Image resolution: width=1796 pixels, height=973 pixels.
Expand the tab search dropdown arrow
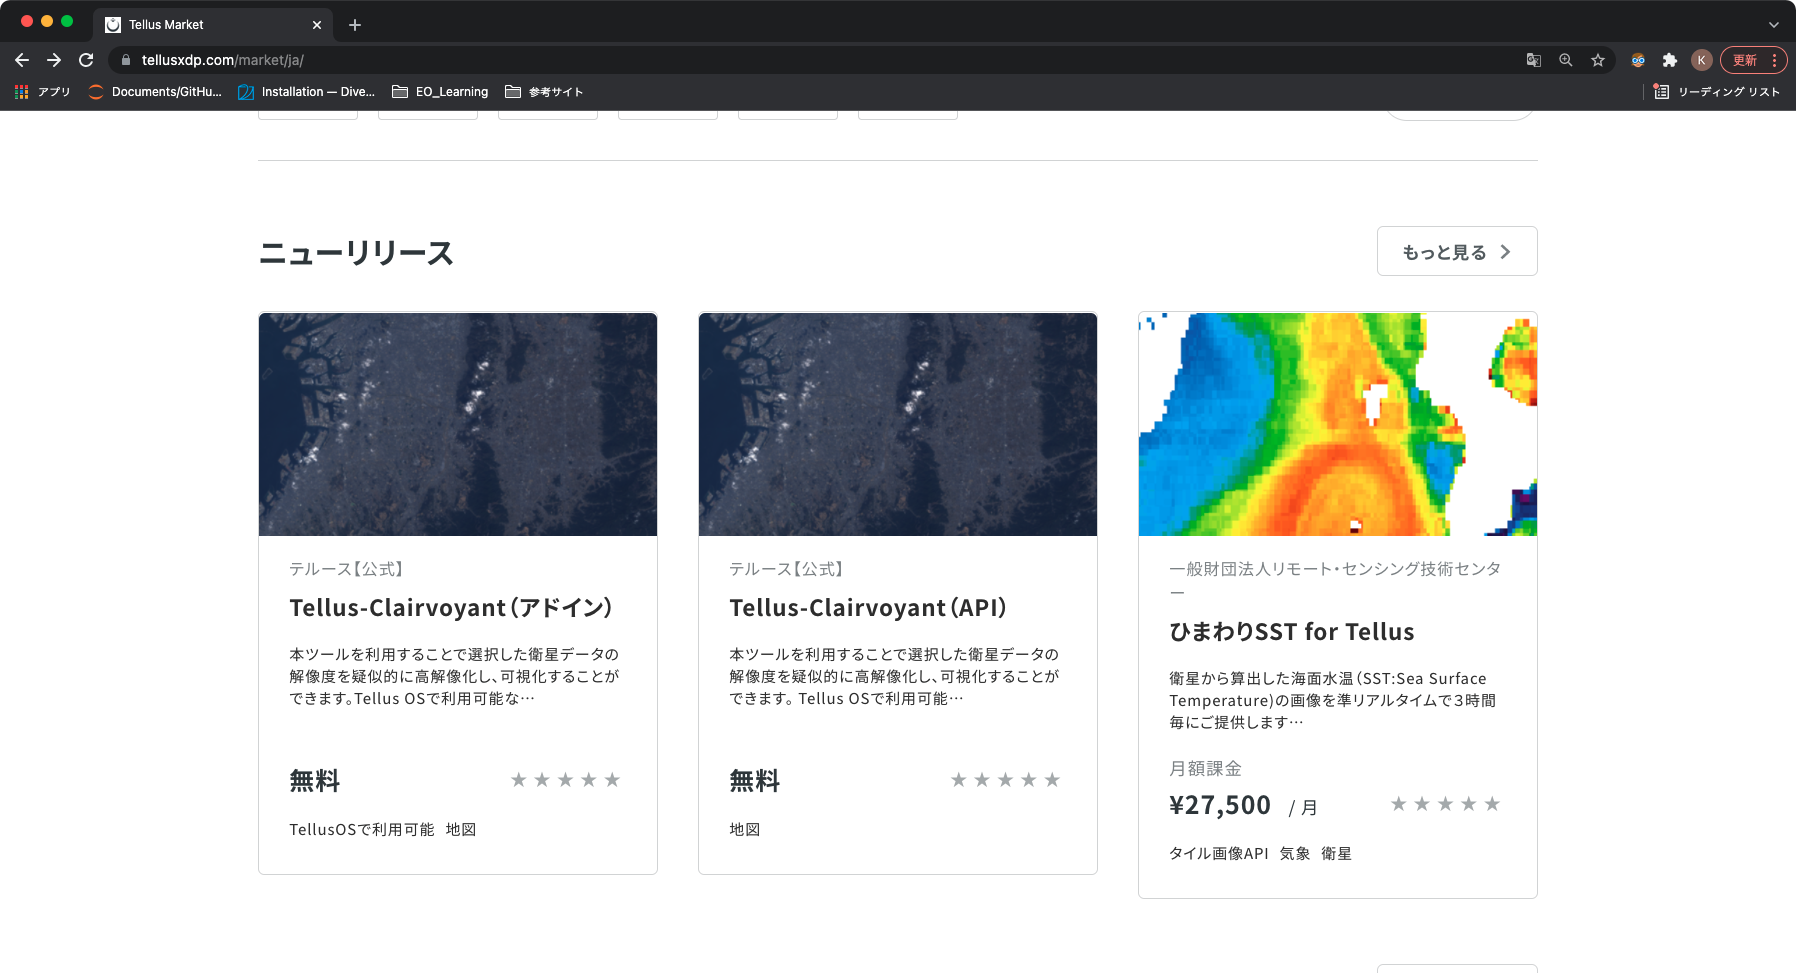point(1774,25)
